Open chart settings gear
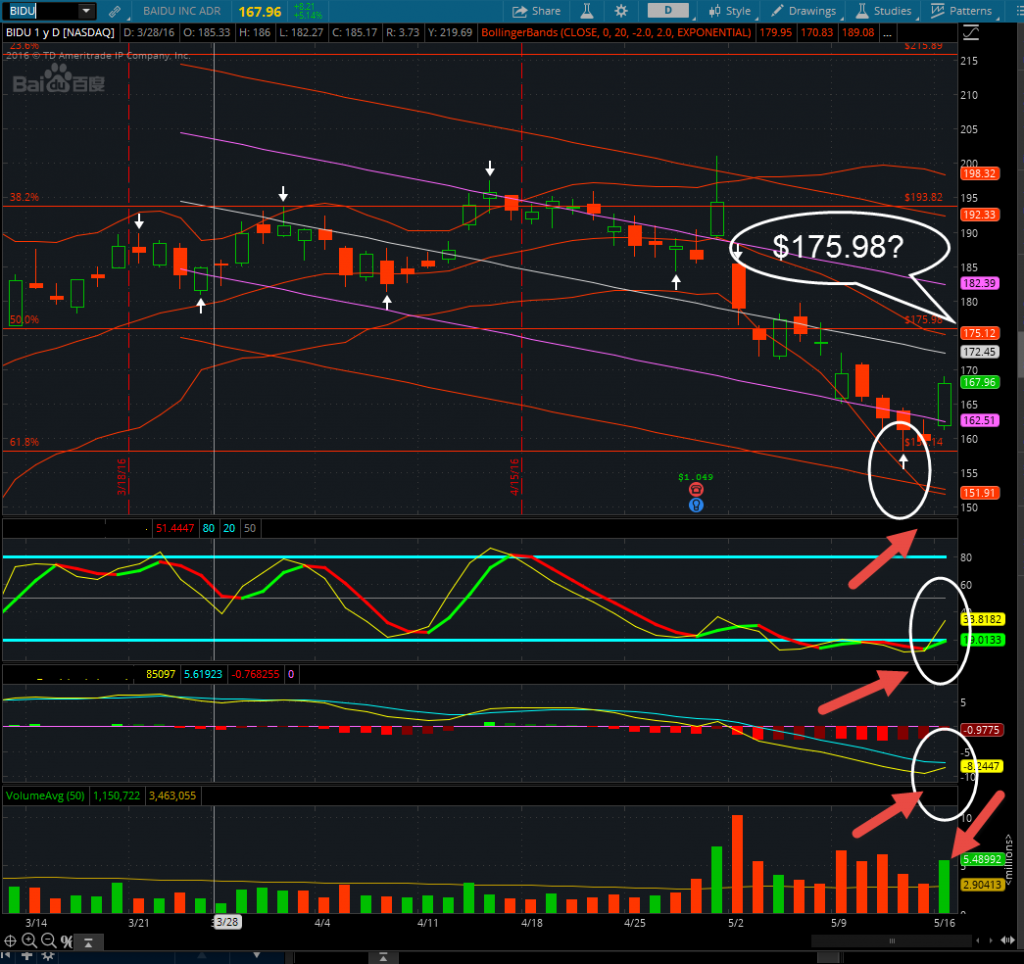The width and height of the screenshot is (1024, 964). click(621, 11)
